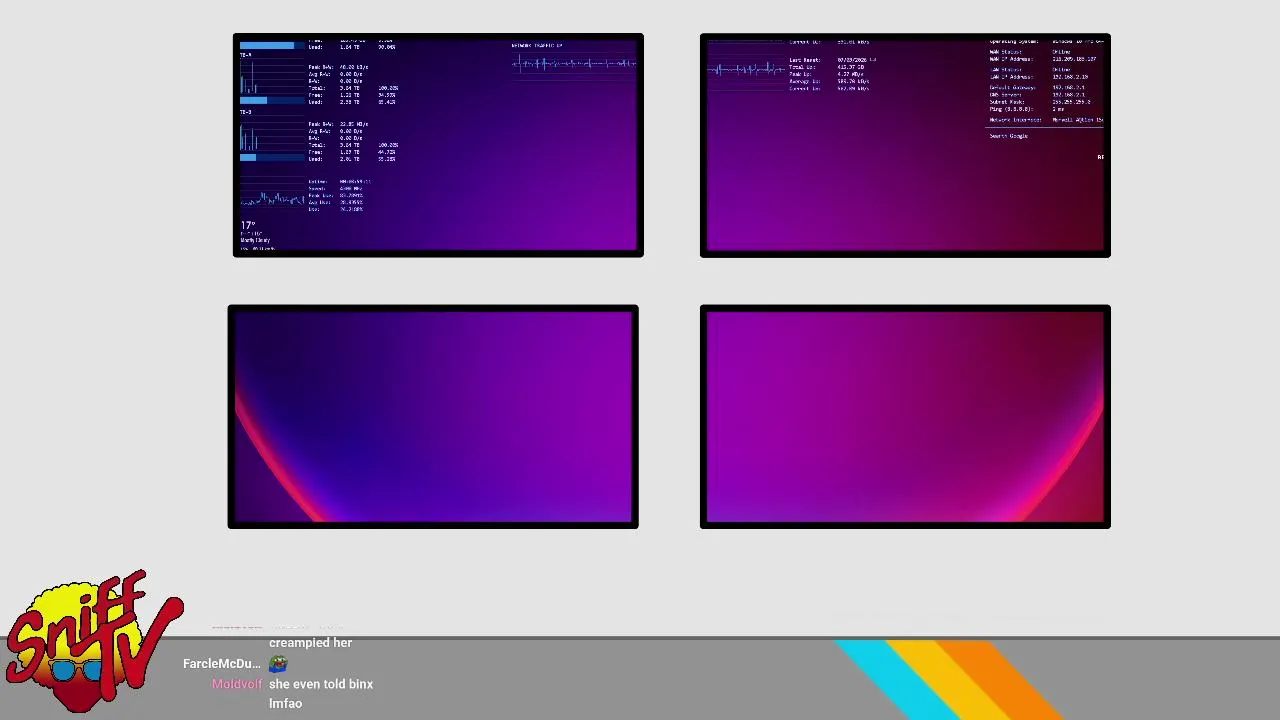1280x720 pixels.
Task: Click the SniffTV channel logo
Action: [93, 640]
